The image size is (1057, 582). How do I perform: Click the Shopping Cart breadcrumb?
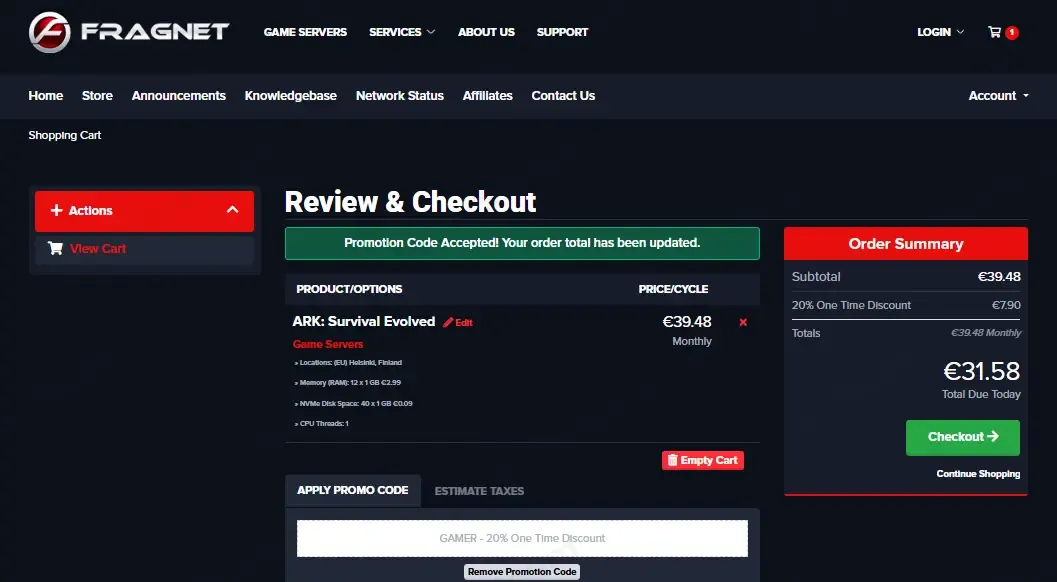point(65,135)
